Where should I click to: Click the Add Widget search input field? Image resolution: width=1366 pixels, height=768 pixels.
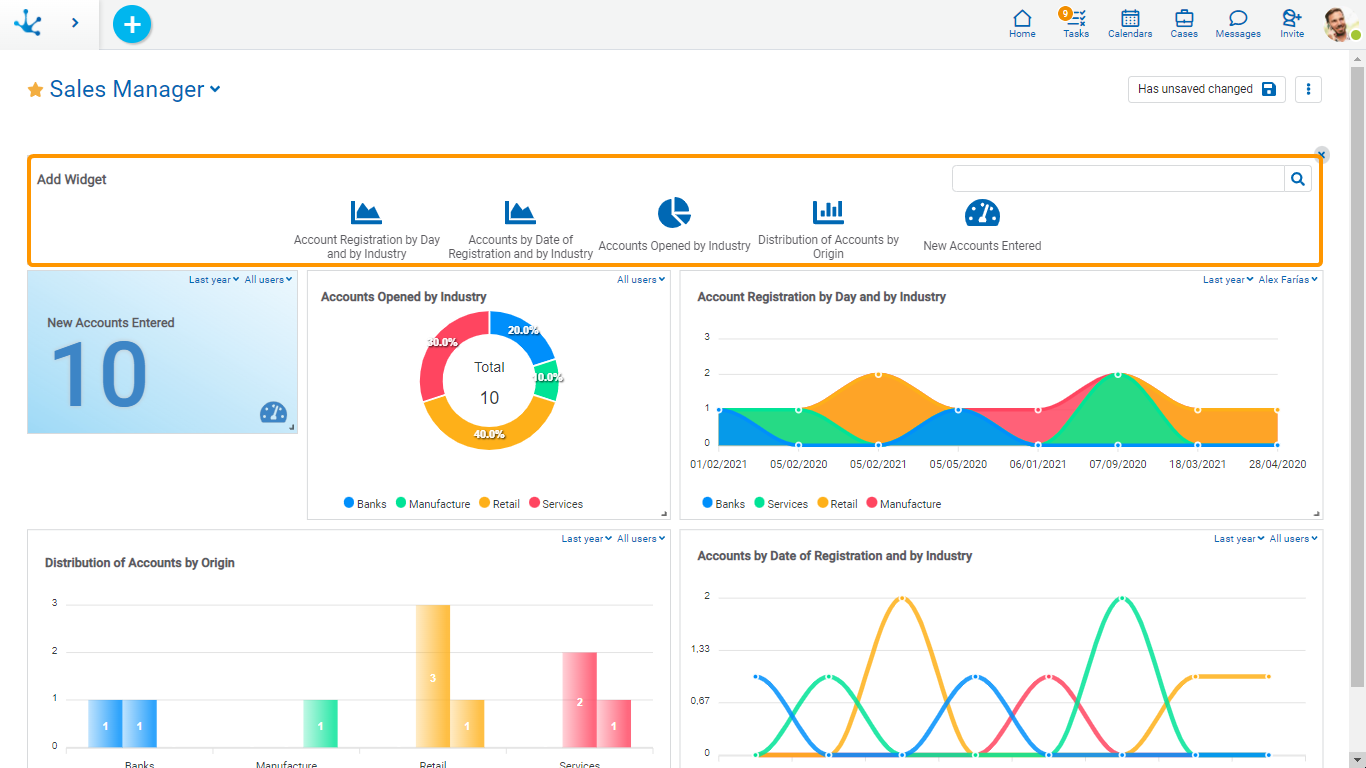click(1118, 179)
